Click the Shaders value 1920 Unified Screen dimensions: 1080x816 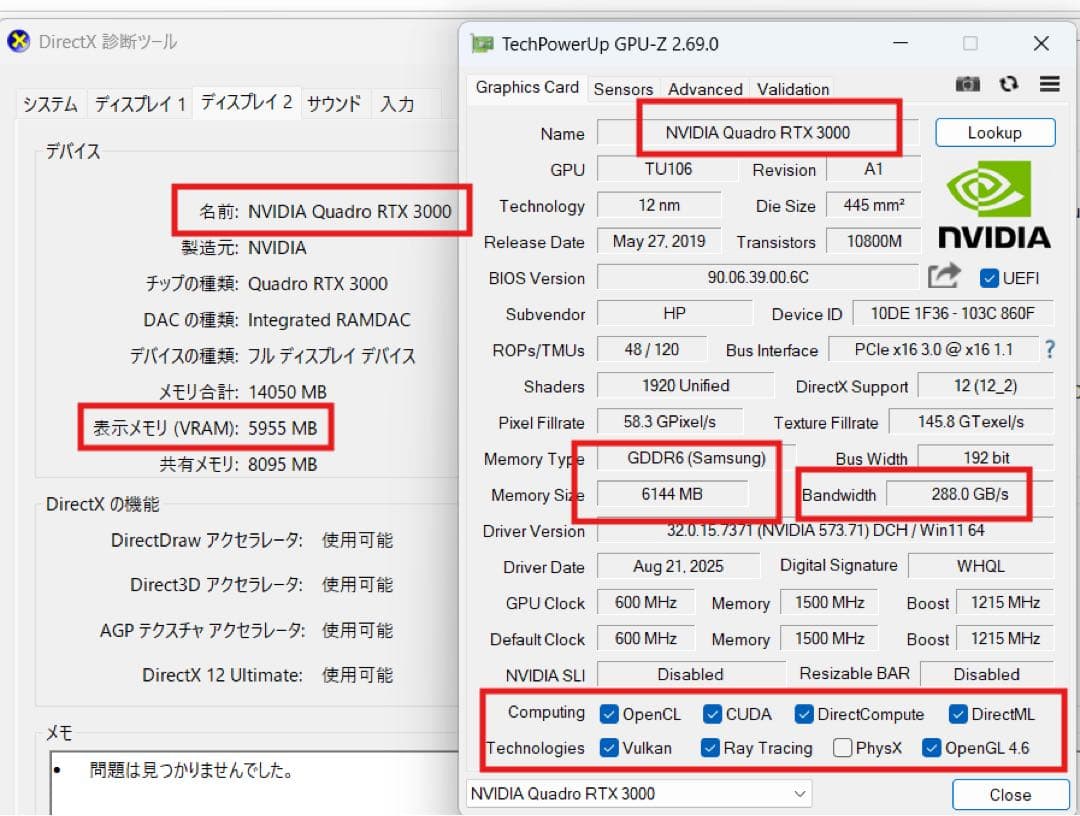(685, 386)
